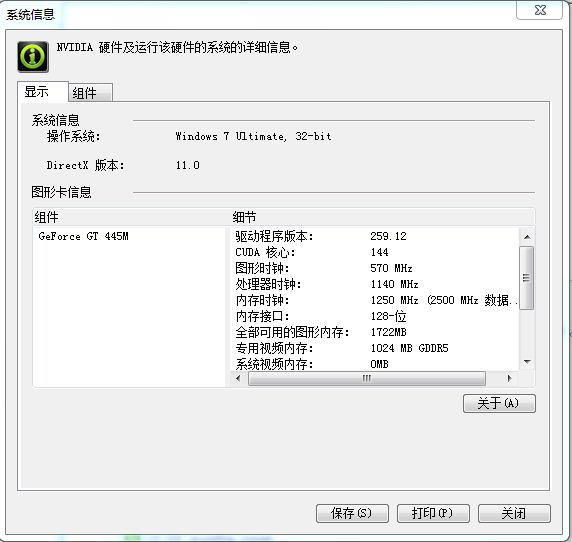Click the details list scroll-up arrow
The height and width of the screenshot is (542, 572).
pos(527,237)
